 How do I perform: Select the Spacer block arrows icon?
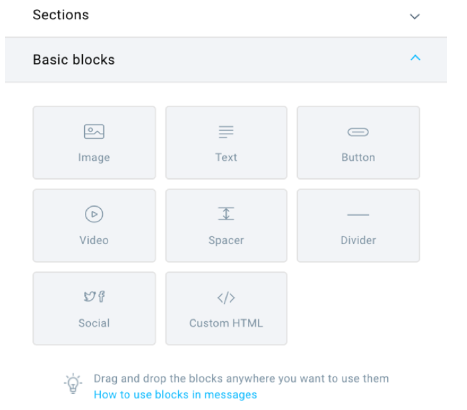click(x=226, y=214)
